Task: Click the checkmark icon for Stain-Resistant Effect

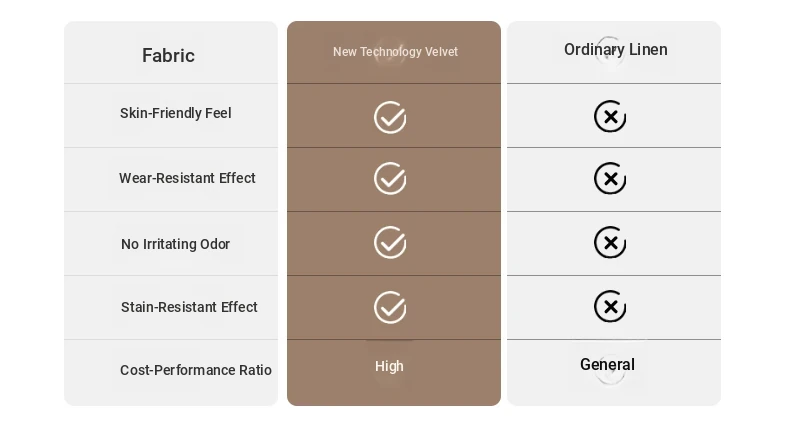Action: coord(390,307)
